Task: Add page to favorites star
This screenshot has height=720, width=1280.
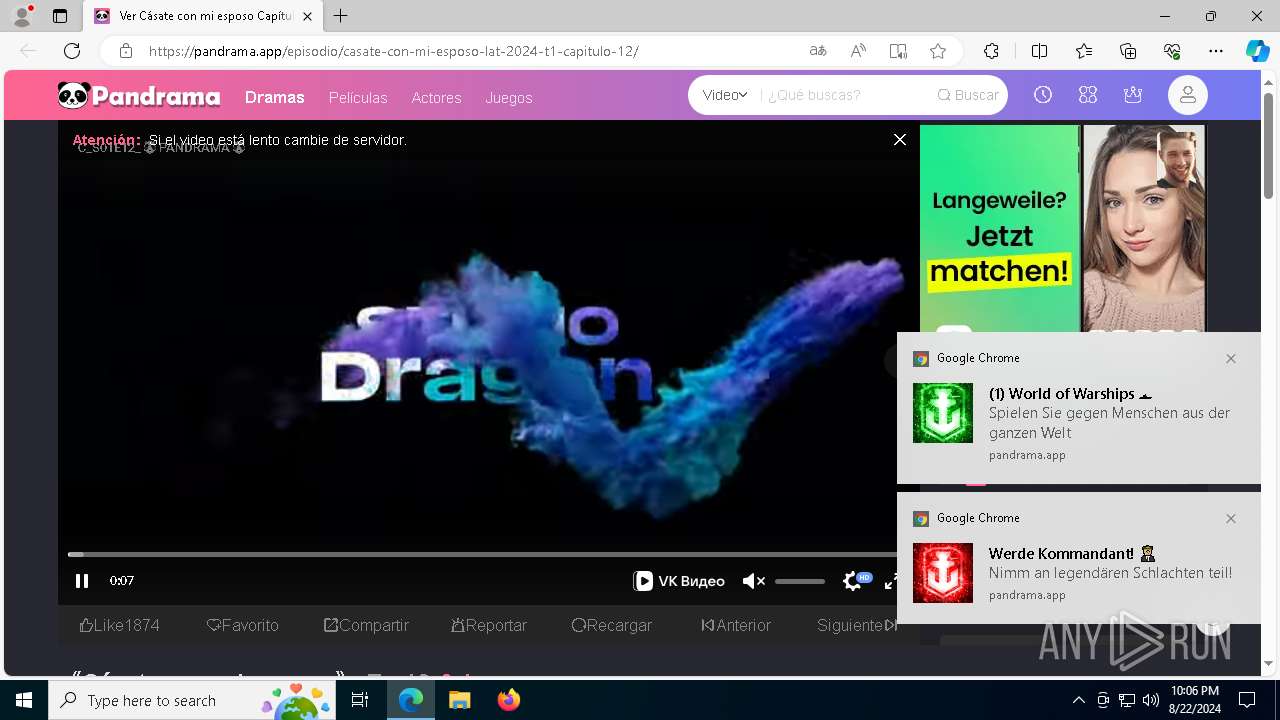Action: point(938,51)
